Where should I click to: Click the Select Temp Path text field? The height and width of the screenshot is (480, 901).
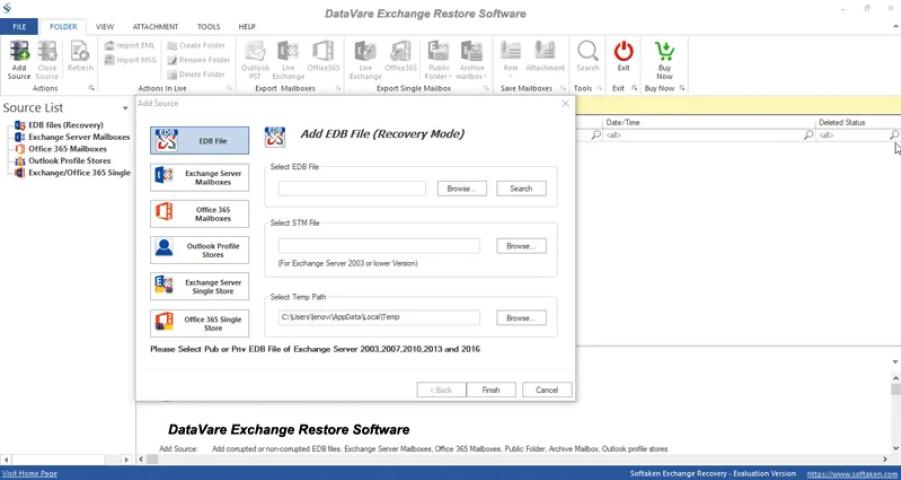click(379, 318)
